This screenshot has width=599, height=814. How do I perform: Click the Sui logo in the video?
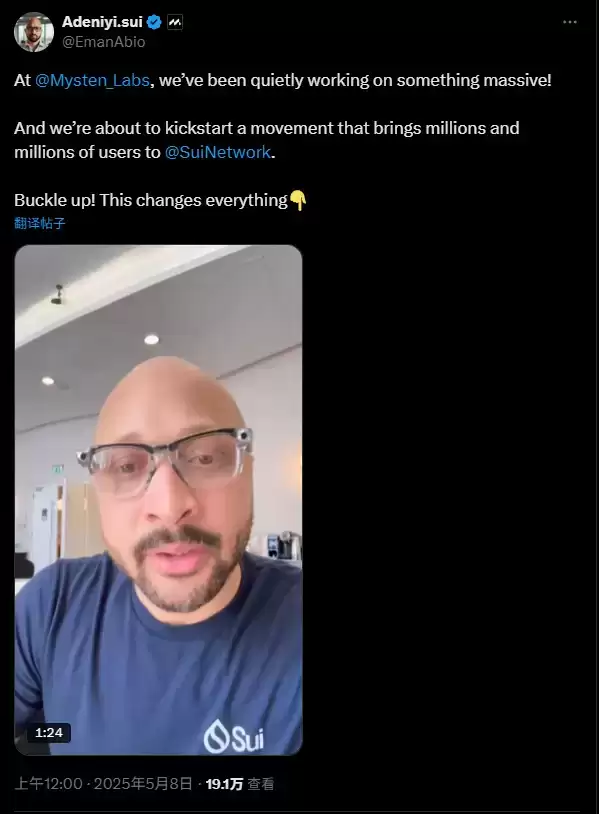(234, 736)
